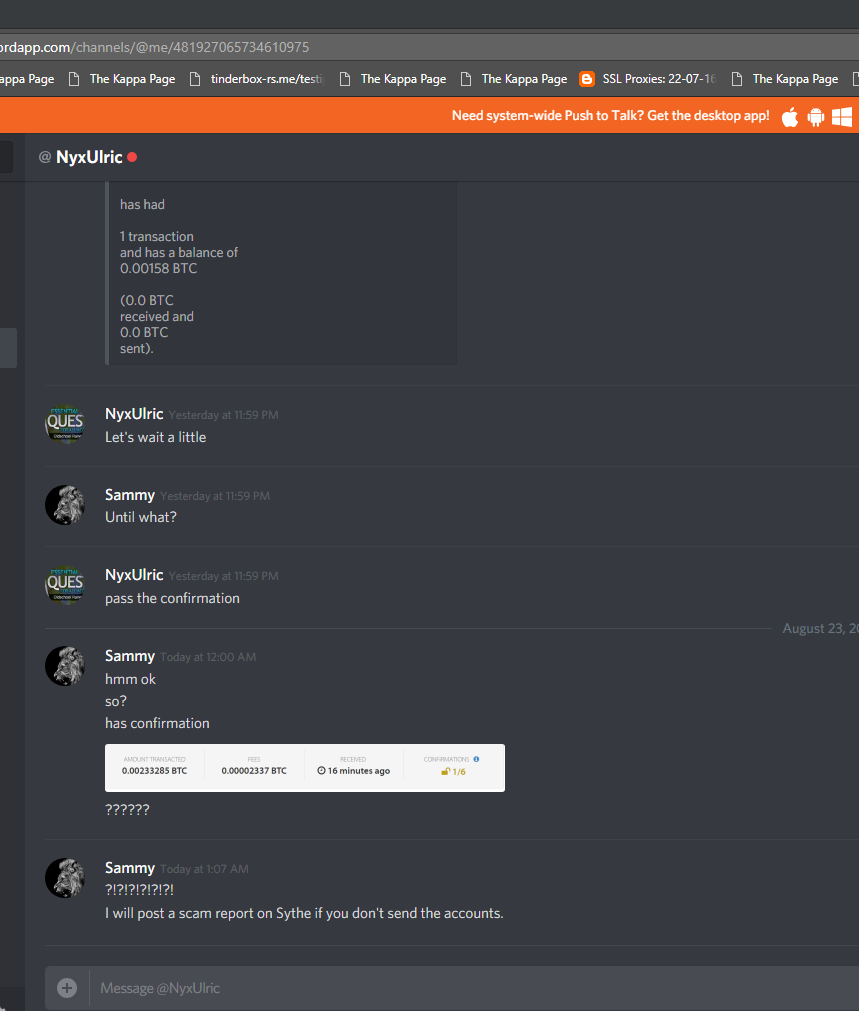Viewport: 859px width, 1011px height.
Task: Click the SSL Proxies Blogger bookmark icon
Action: (x=586, y=79)
